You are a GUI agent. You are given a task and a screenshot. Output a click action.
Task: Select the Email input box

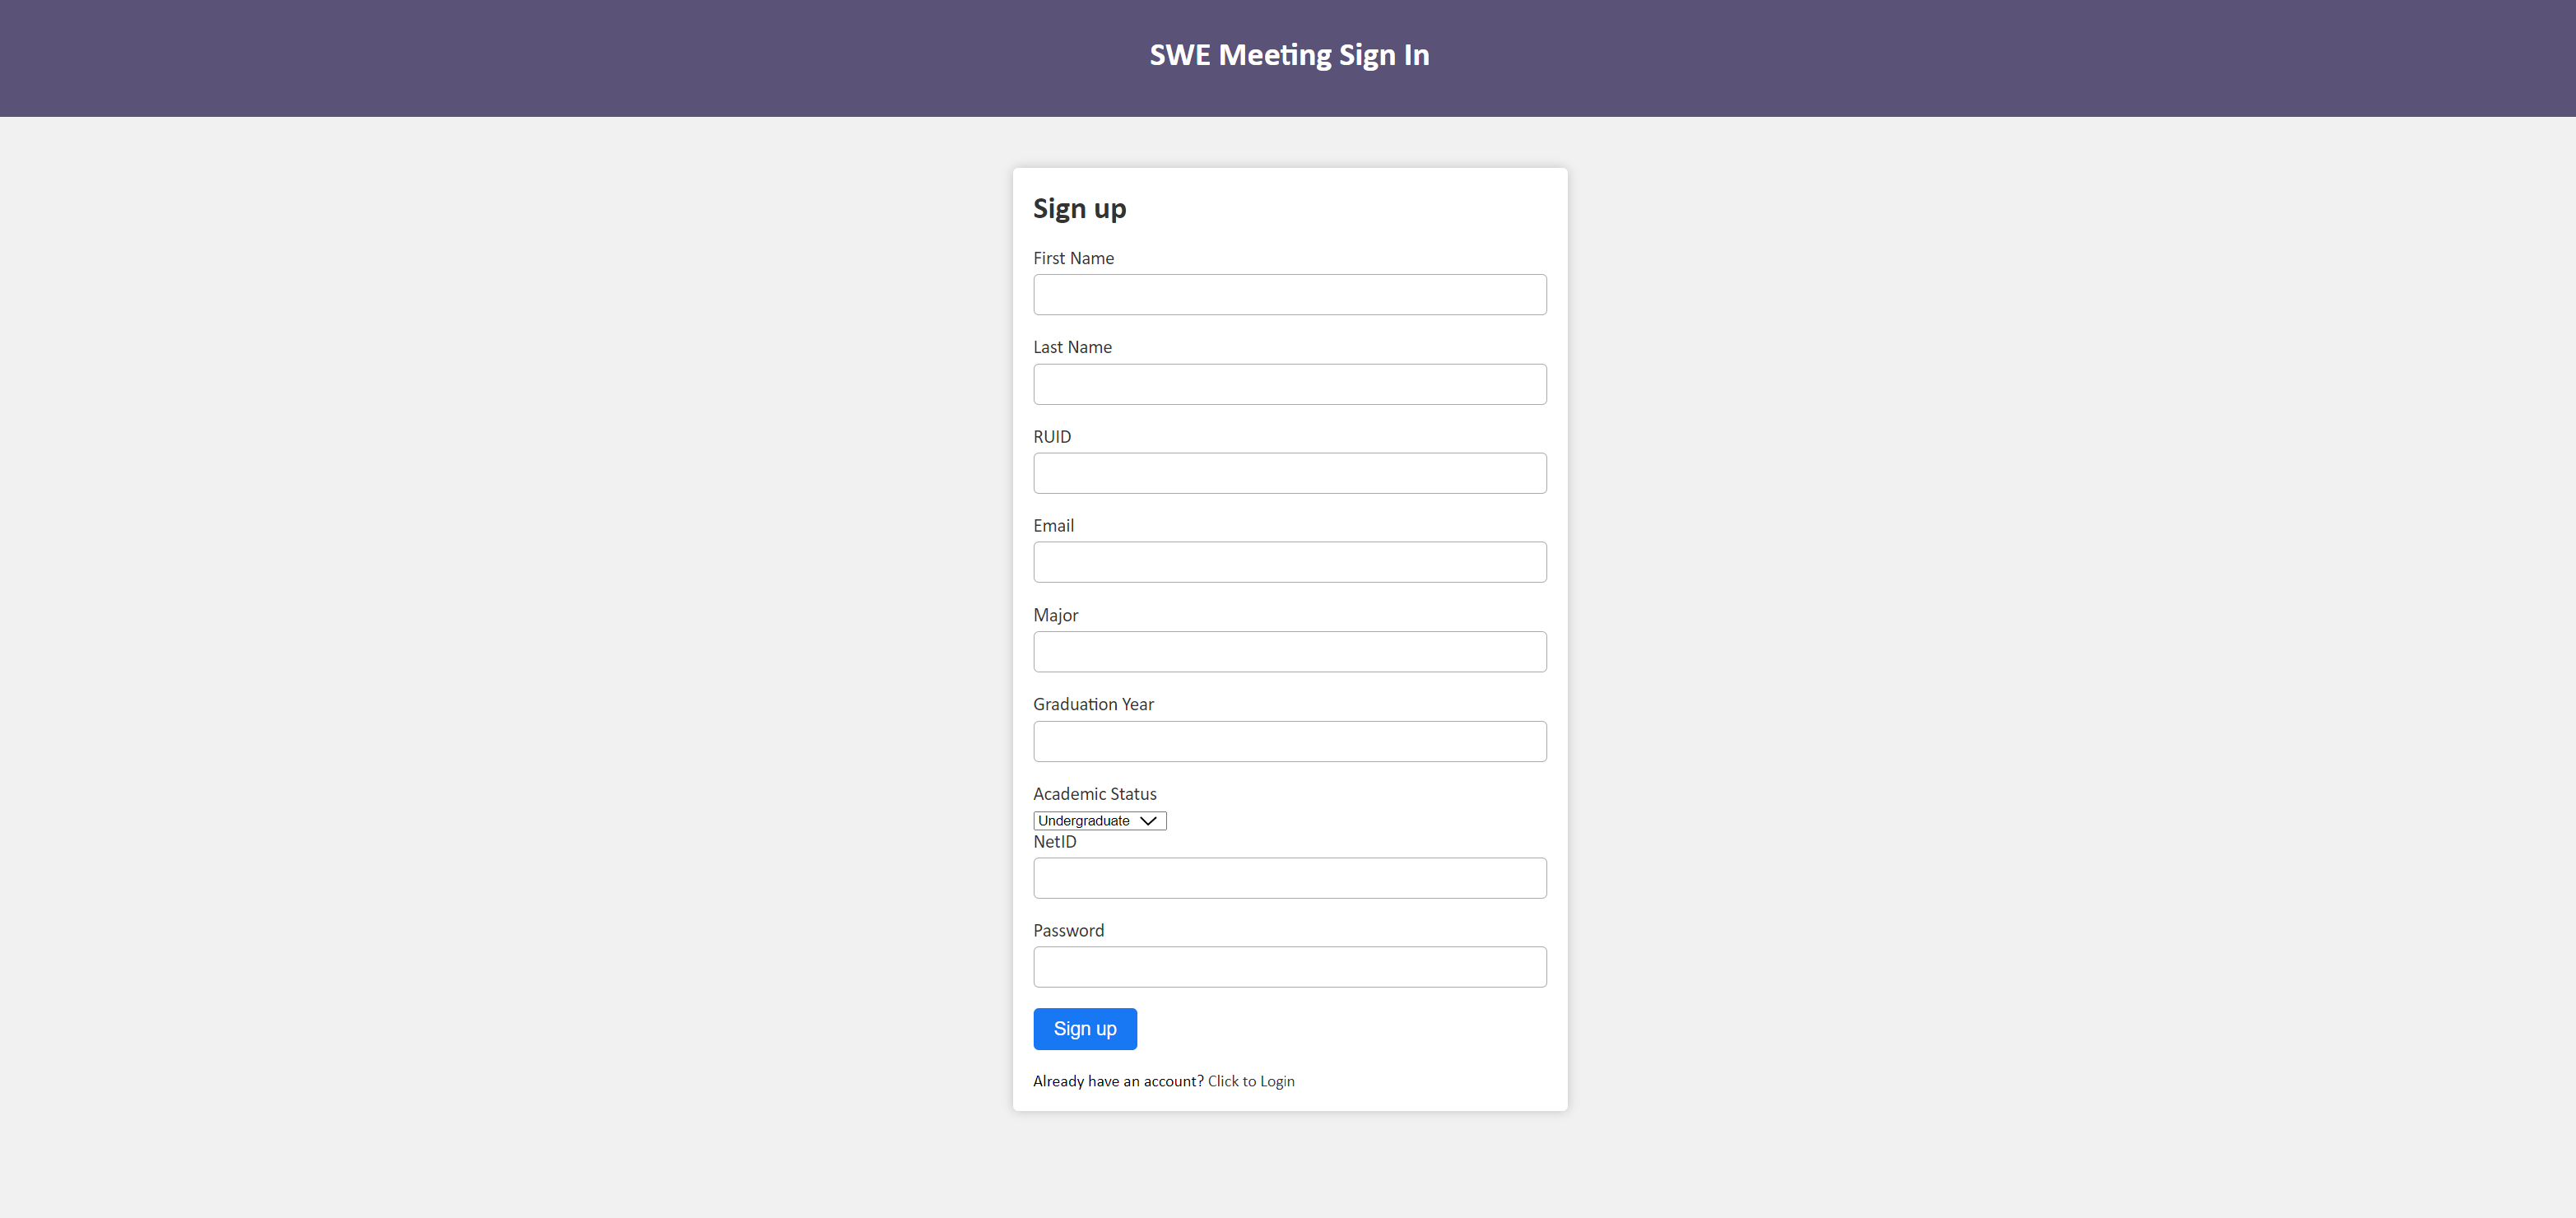click(1289, 562)
